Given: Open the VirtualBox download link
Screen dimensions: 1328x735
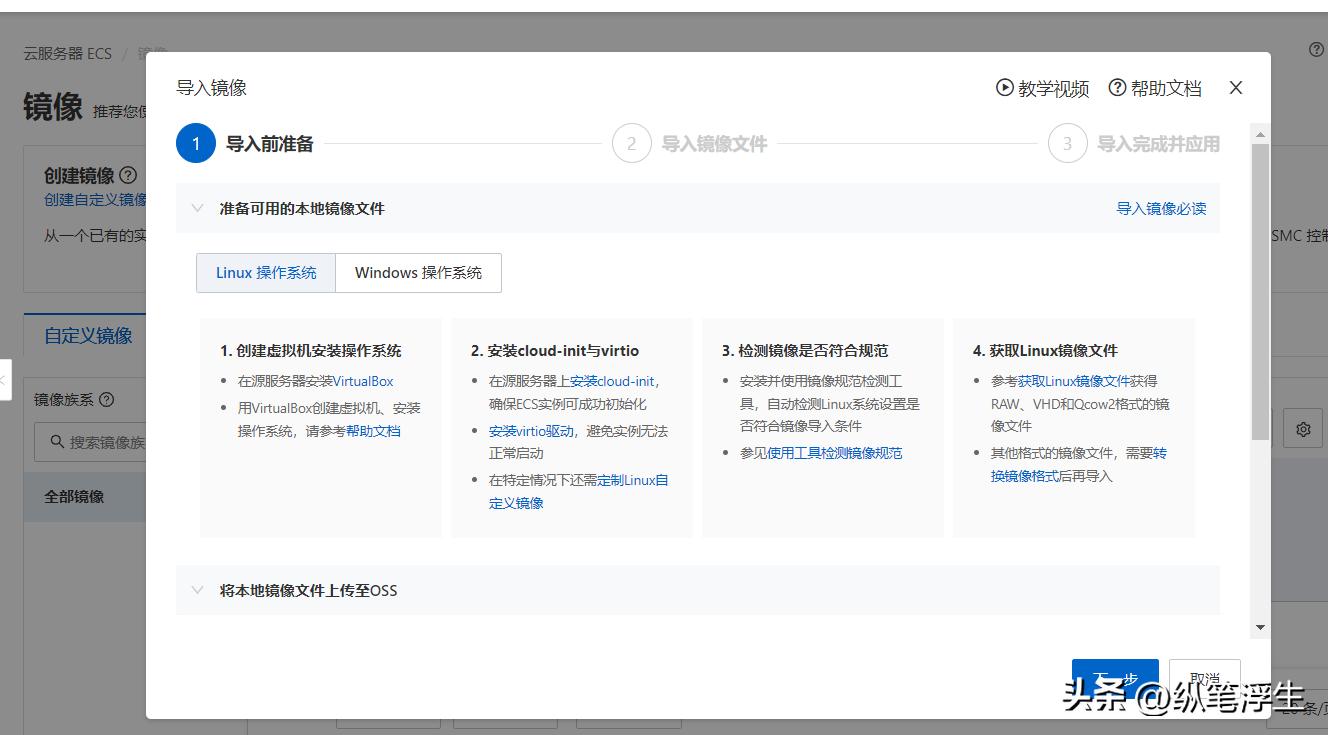Looking at the screenshot, I should pos(365,381).
